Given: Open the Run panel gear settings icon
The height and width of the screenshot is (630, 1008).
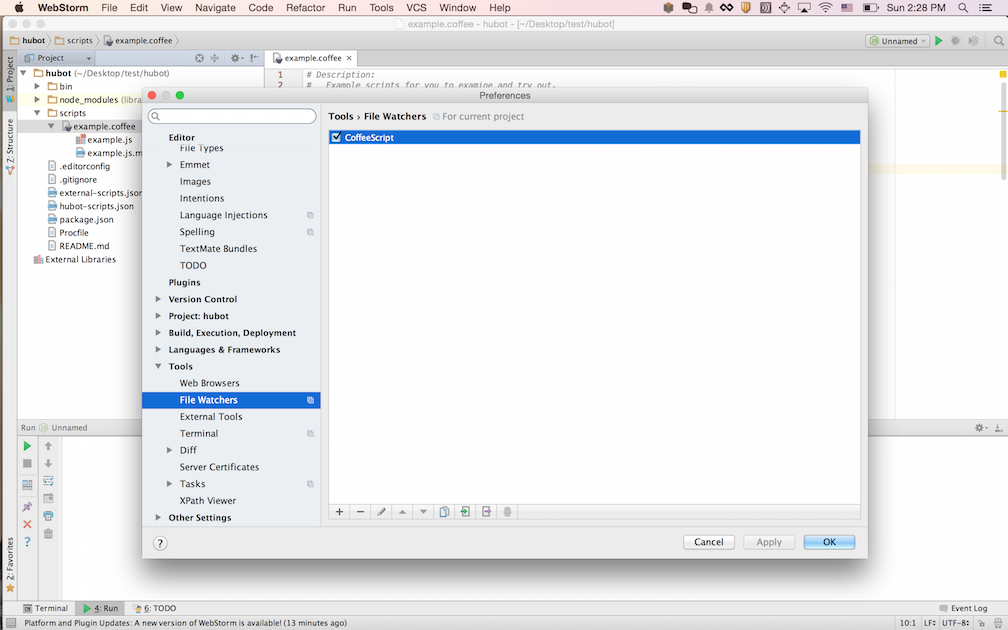Looking at the screenshot, I should coord(980,428).
